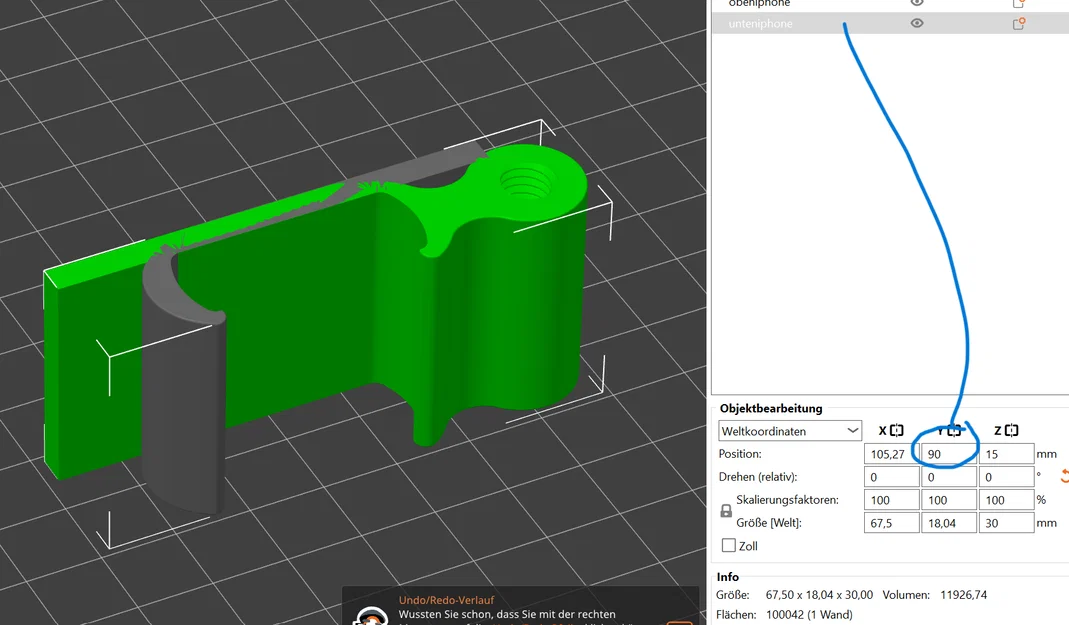Viewport: 1069px width, 625px height.
Task: Click the Info size value 67,50 x 18,04 x 30,00
Action: tap(819, 595)
